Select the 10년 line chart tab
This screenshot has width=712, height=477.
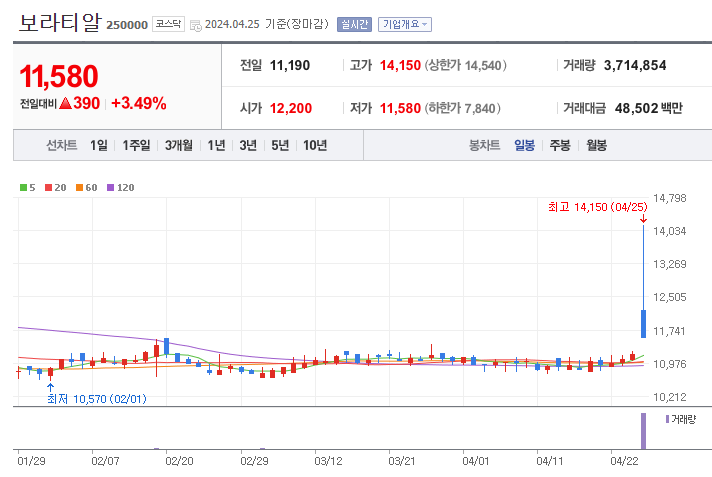tap(315, 145)
